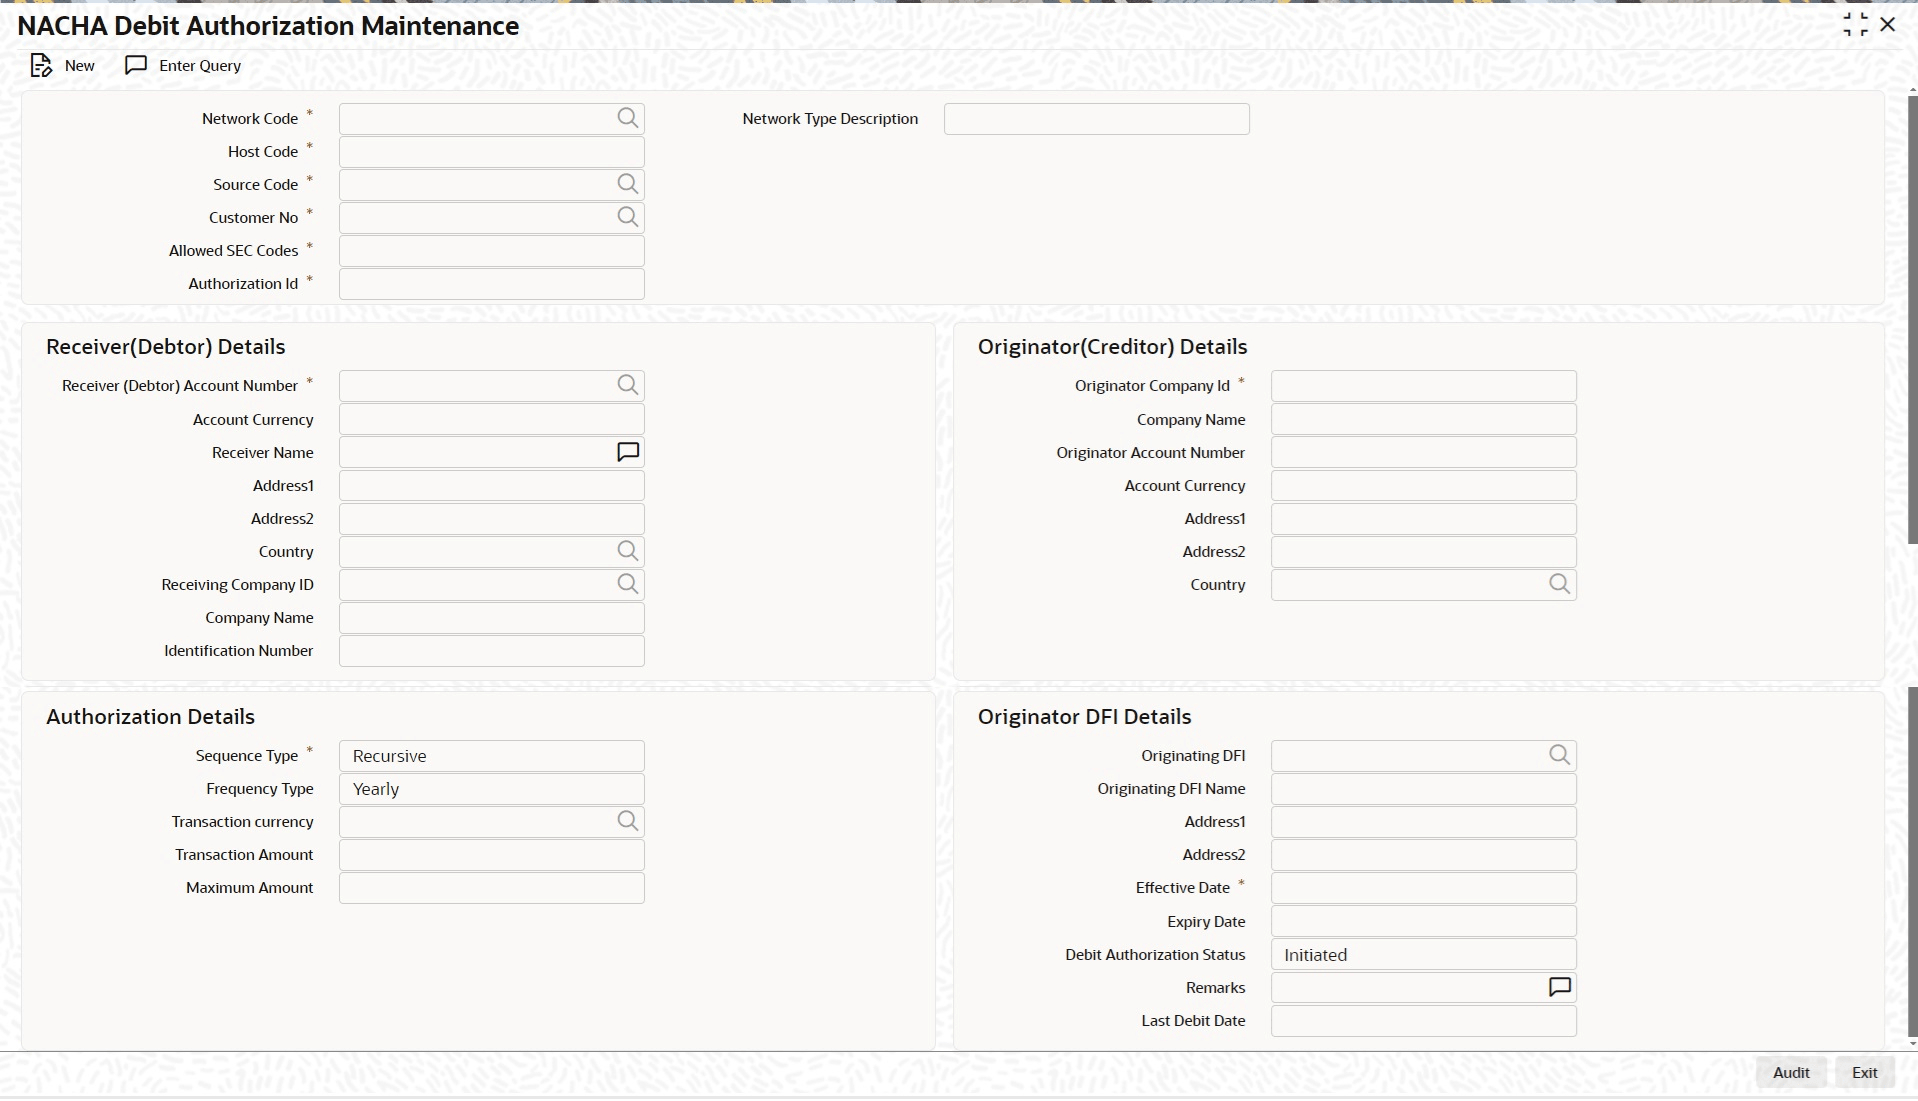This screenshot has height=1101, width=1918.
Task: Click the collapse window icon
Action: tap(1855, 25)
